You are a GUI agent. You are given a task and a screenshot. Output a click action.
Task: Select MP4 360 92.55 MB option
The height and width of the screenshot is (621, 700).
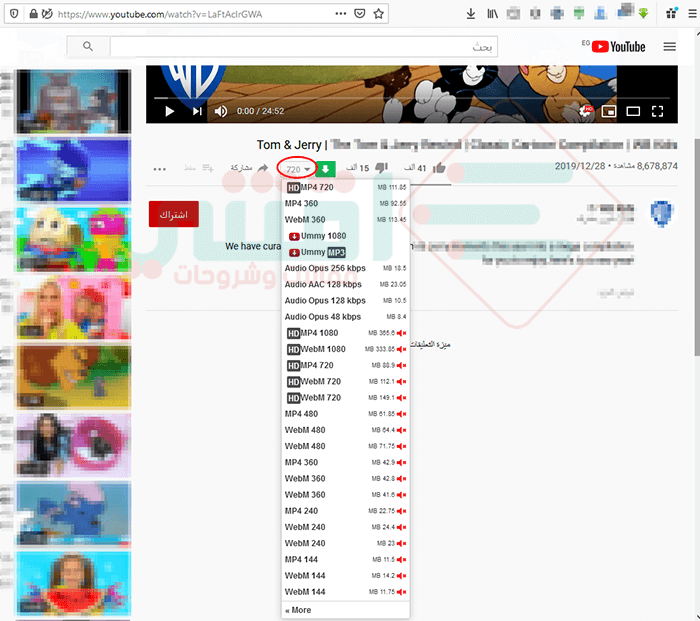click(x=346, y=204)
